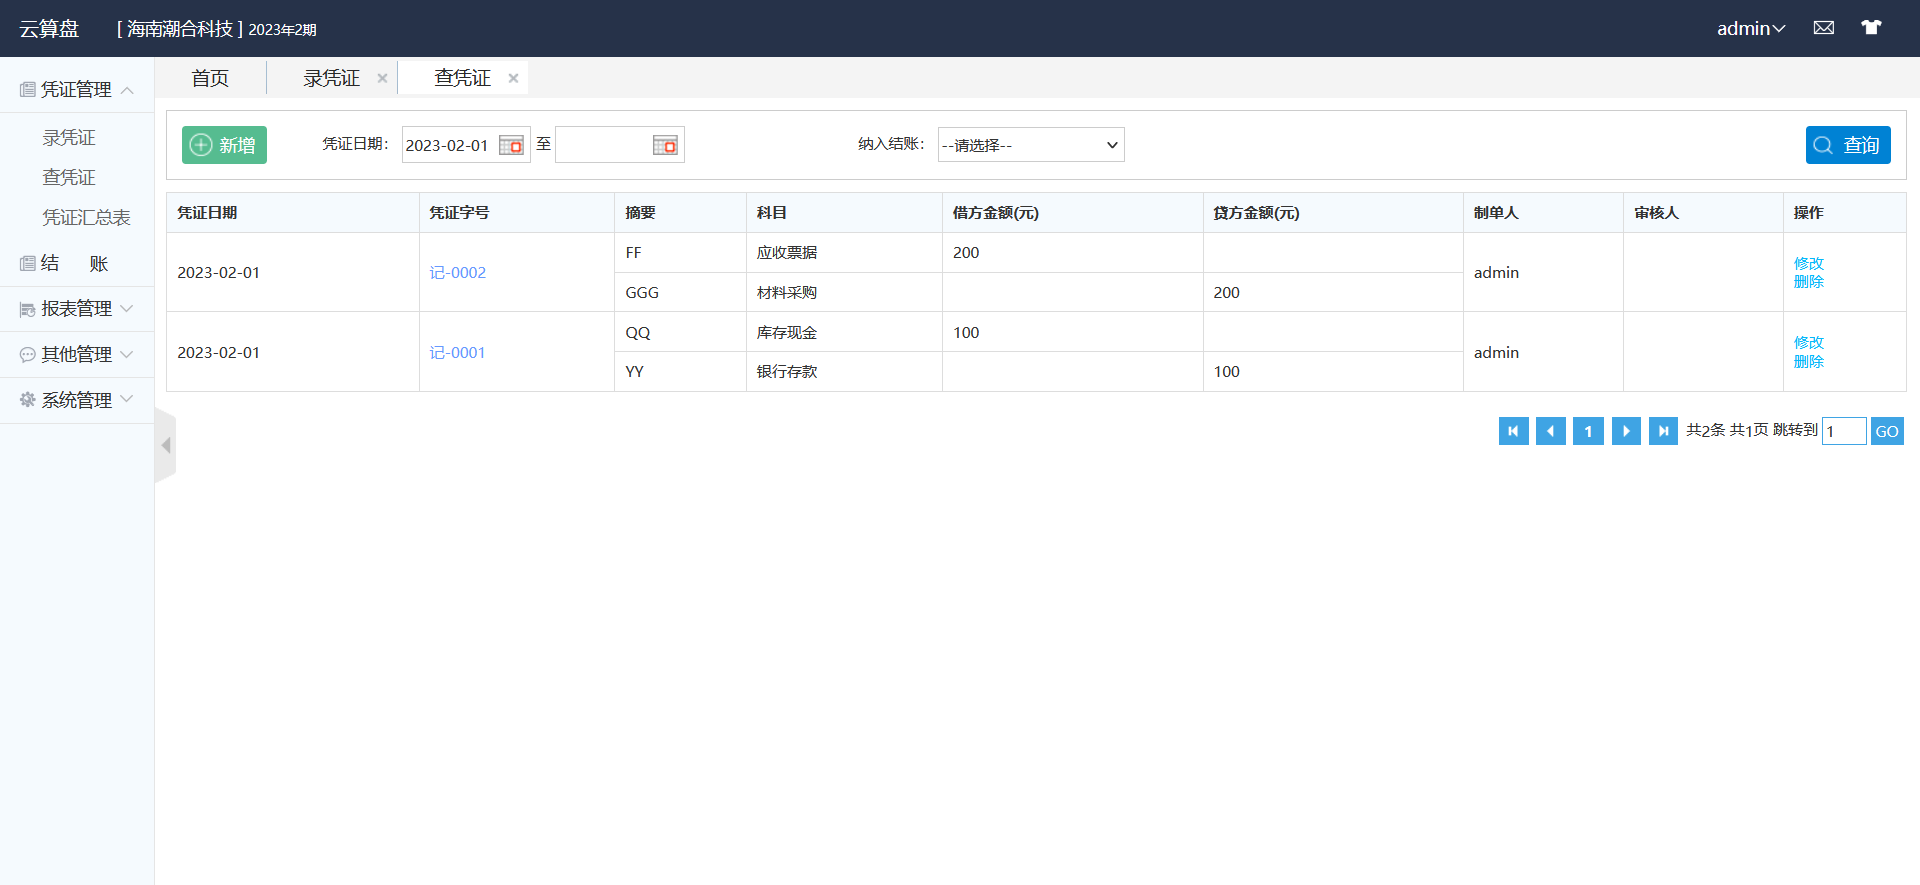Image resolution: width=1920 pixels, height=885 pixels.
Task: Collapse the left sidebar with the arrow handle
Action: click(x=166, y=445)
